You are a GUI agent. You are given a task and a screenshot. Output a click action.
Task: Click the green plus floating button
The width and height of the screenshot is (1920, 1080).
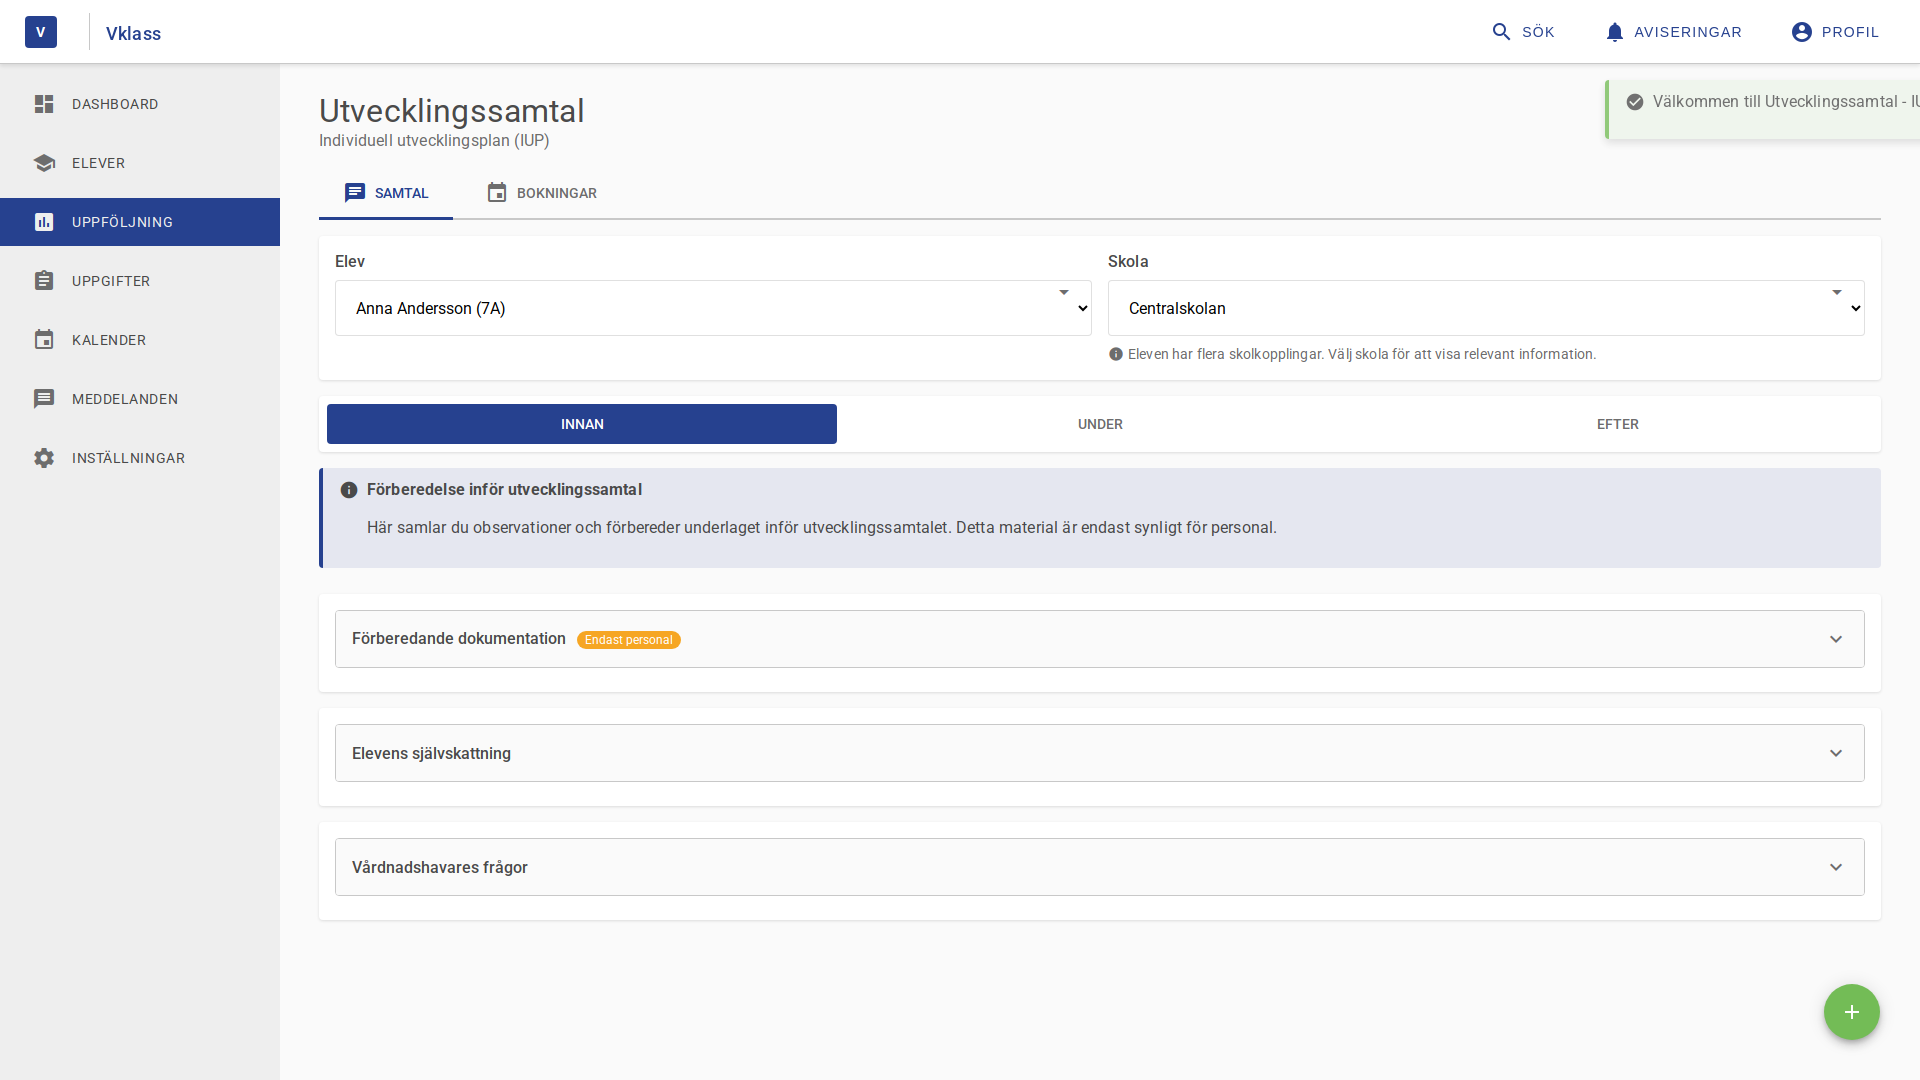point(1851,1012)
